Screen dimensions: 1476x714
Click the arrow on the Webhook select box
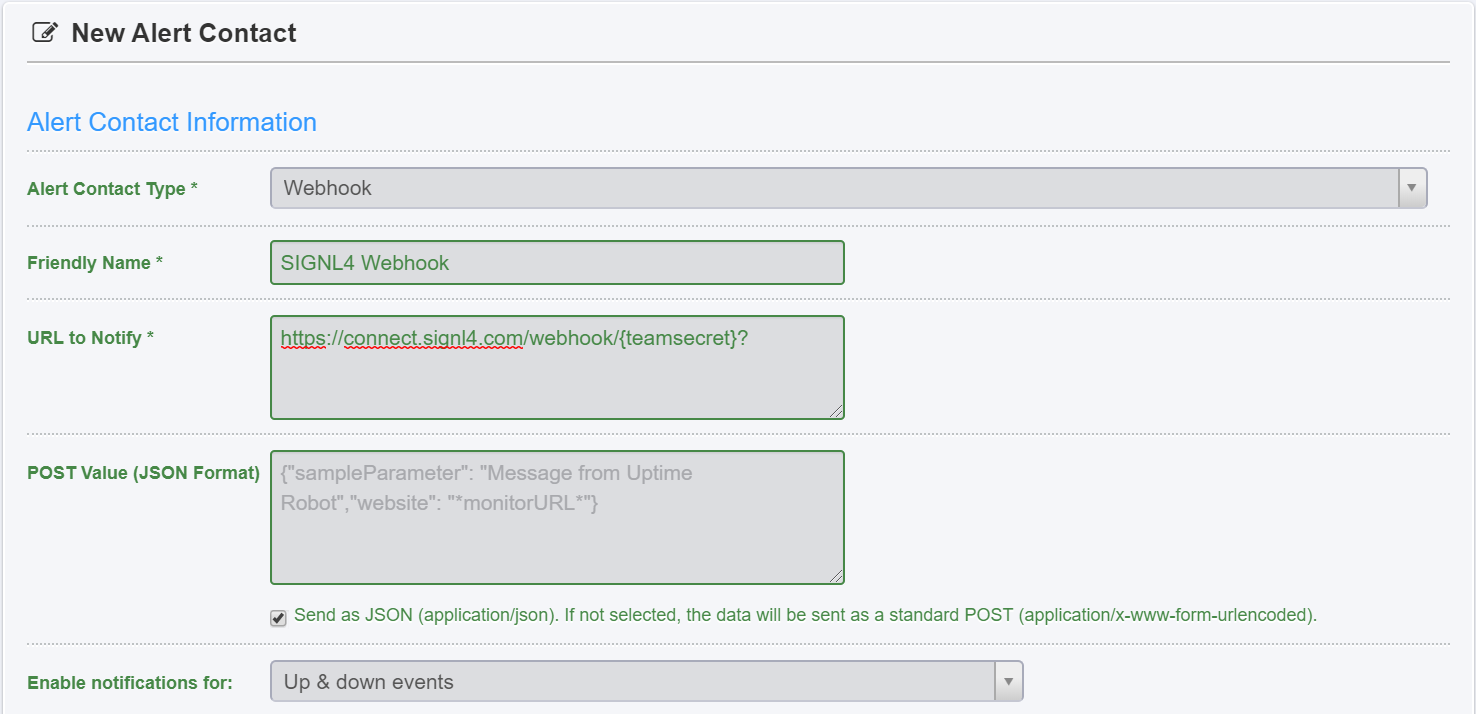click(x=1412, y=188)
